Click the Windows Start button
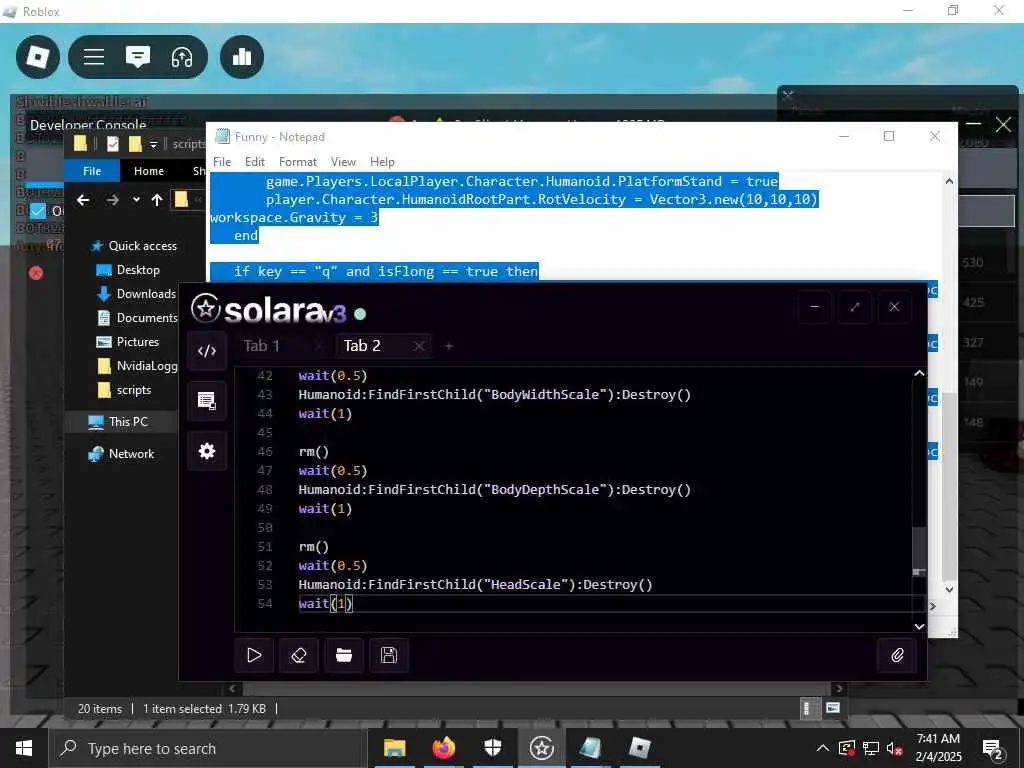 coord(24,748)
